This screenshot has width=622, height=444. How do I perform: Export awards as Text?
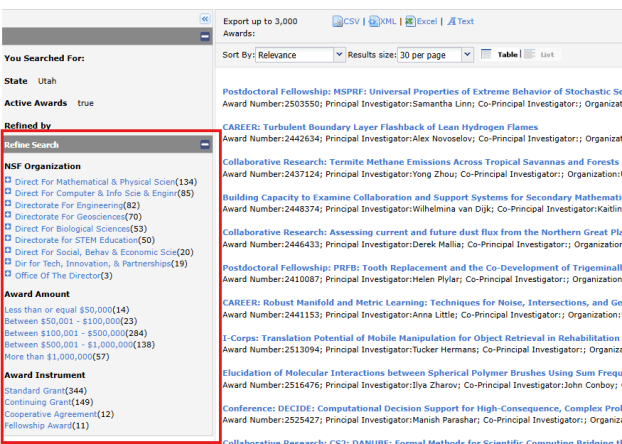[x=461, y=21]
